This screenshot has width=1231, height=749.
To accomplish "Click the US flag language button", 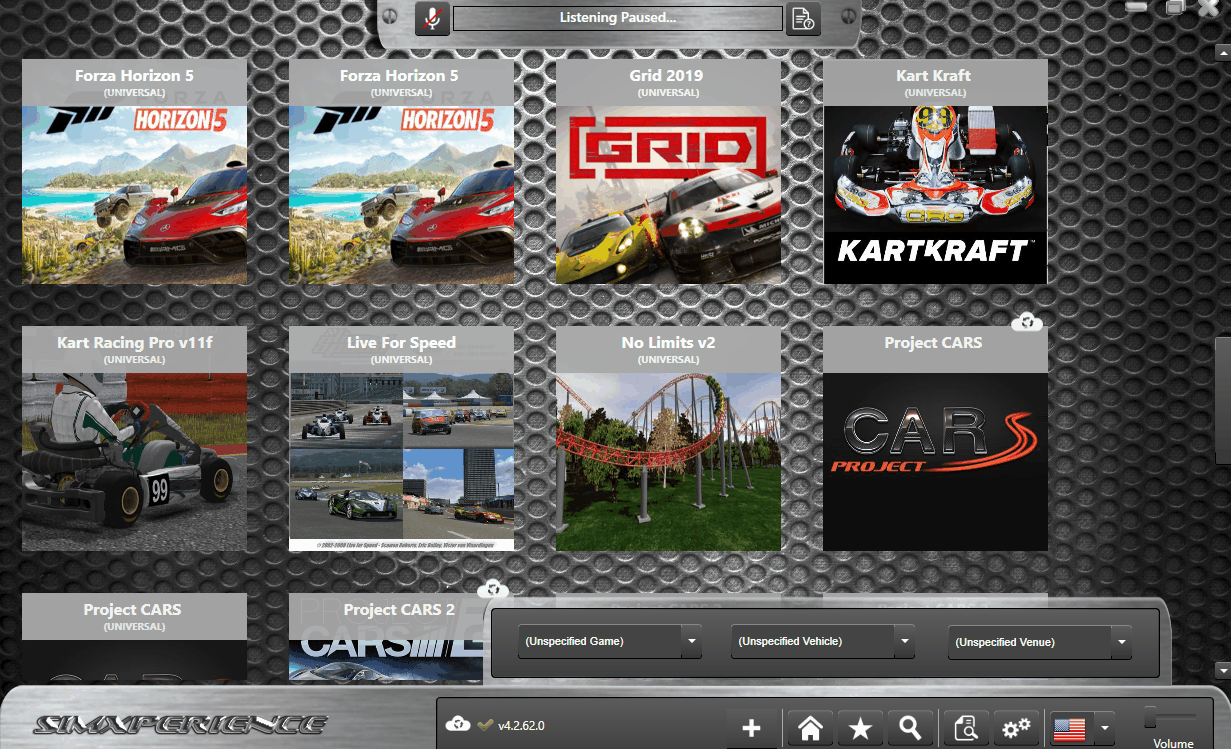I will point(1070,729).
